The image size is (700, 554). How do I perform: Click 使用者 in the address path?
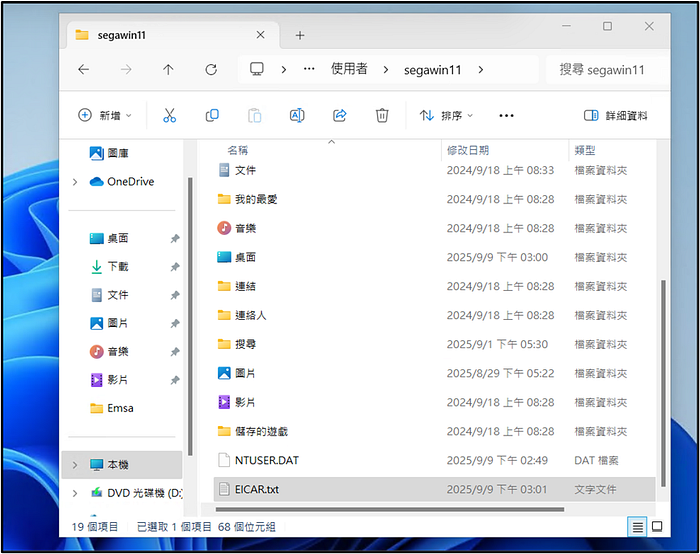pos(349,69)
